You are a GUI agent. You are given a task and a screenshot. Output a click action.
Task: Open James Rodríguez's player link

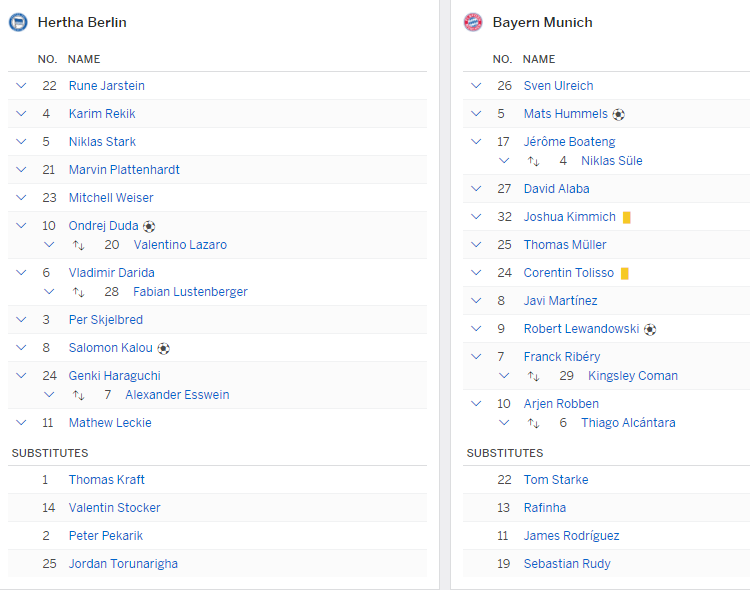tap(571, 536)
